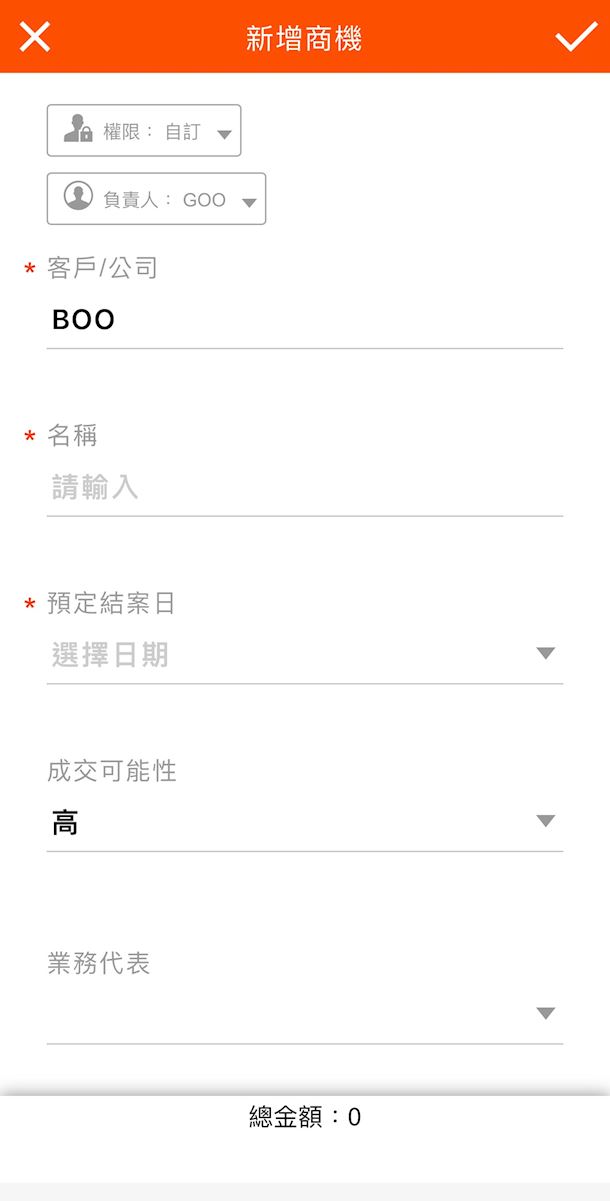Viewport: 610px width, 1201px height.
Task: Tap the 總金額 total bar
Action: pos(305,1117)
